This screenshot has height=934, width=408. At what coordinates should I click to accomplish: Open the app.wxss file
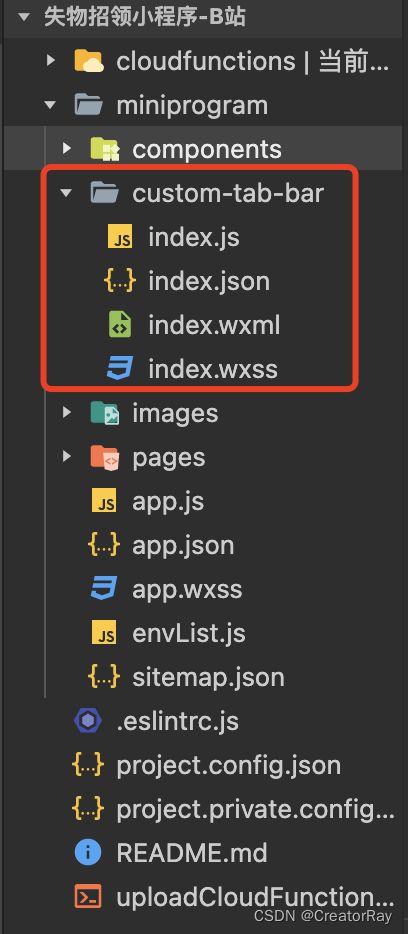pos(188,590)
